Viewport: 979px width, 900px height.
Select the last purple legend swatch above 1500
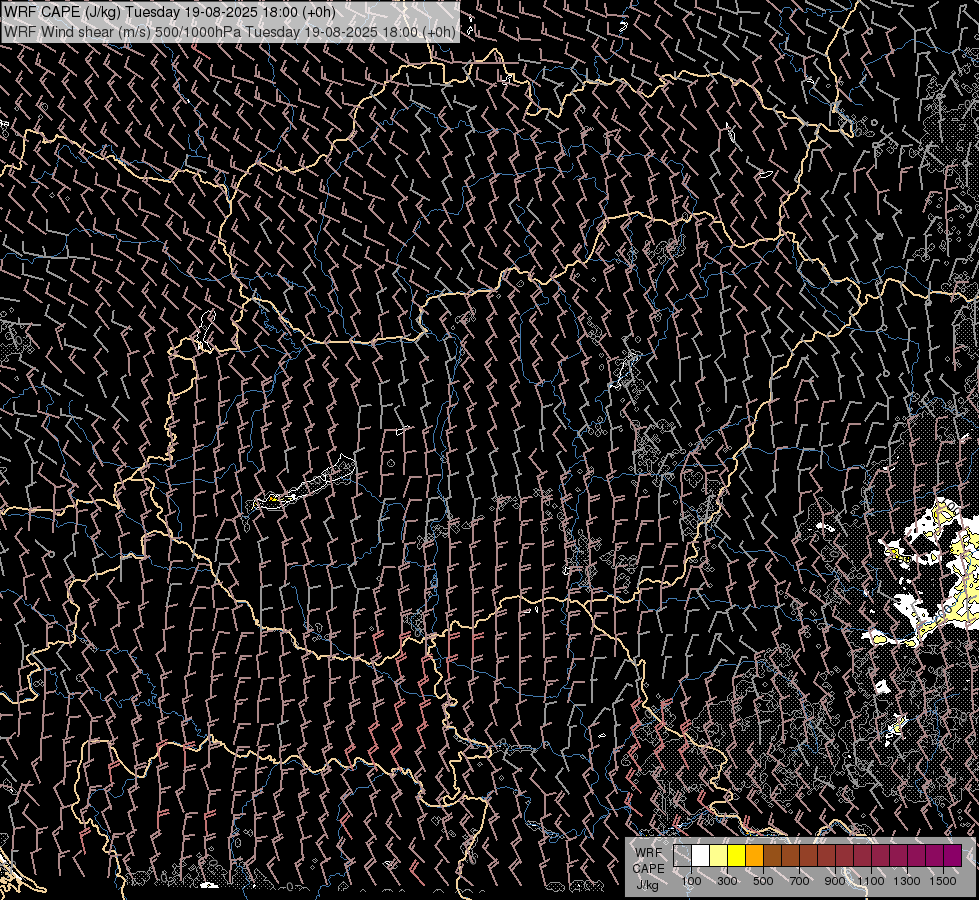(953, 856)
